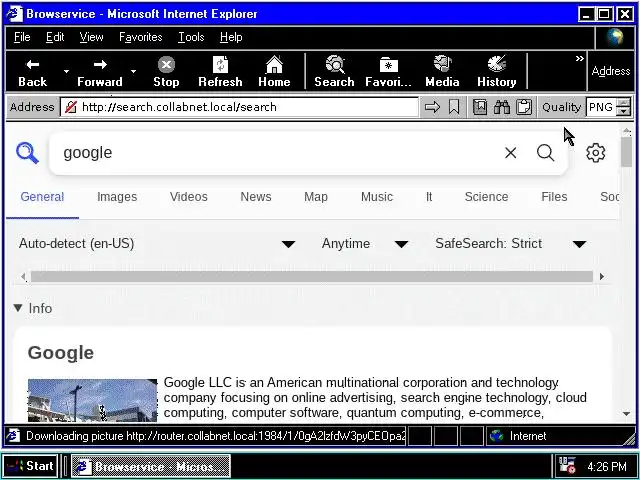Decrease Quality with the down spinner

623,111
